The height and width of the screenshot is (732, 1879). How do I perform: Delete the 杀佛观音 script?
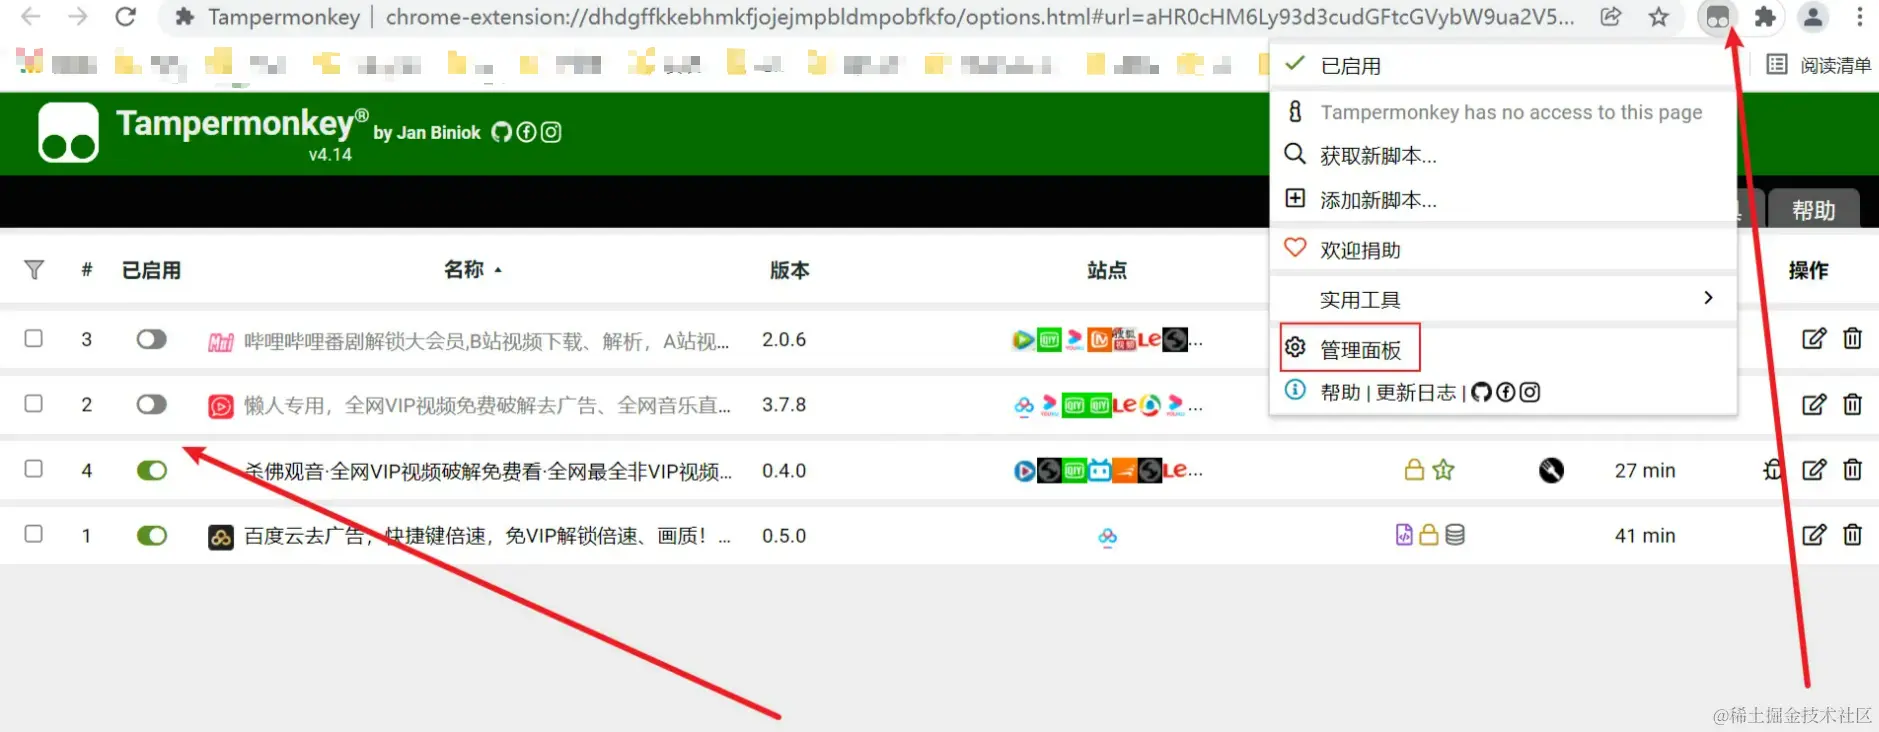(1852, 470)
